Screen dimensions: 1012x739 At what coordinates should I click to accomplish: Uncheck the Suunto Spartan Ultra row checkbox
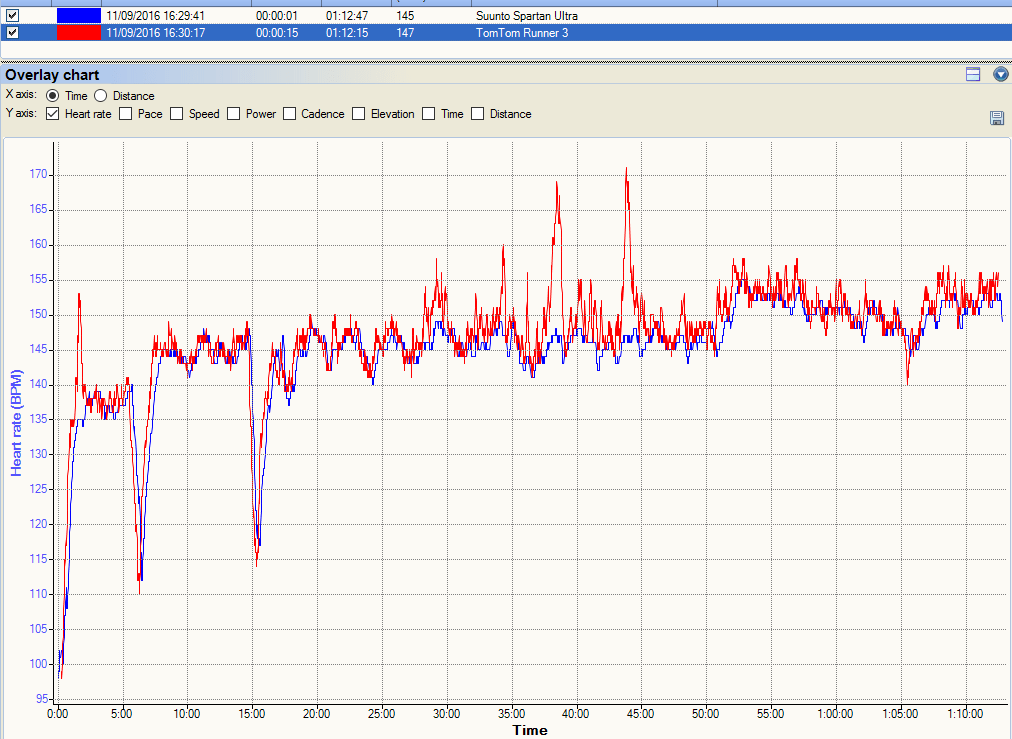[13, 16]
